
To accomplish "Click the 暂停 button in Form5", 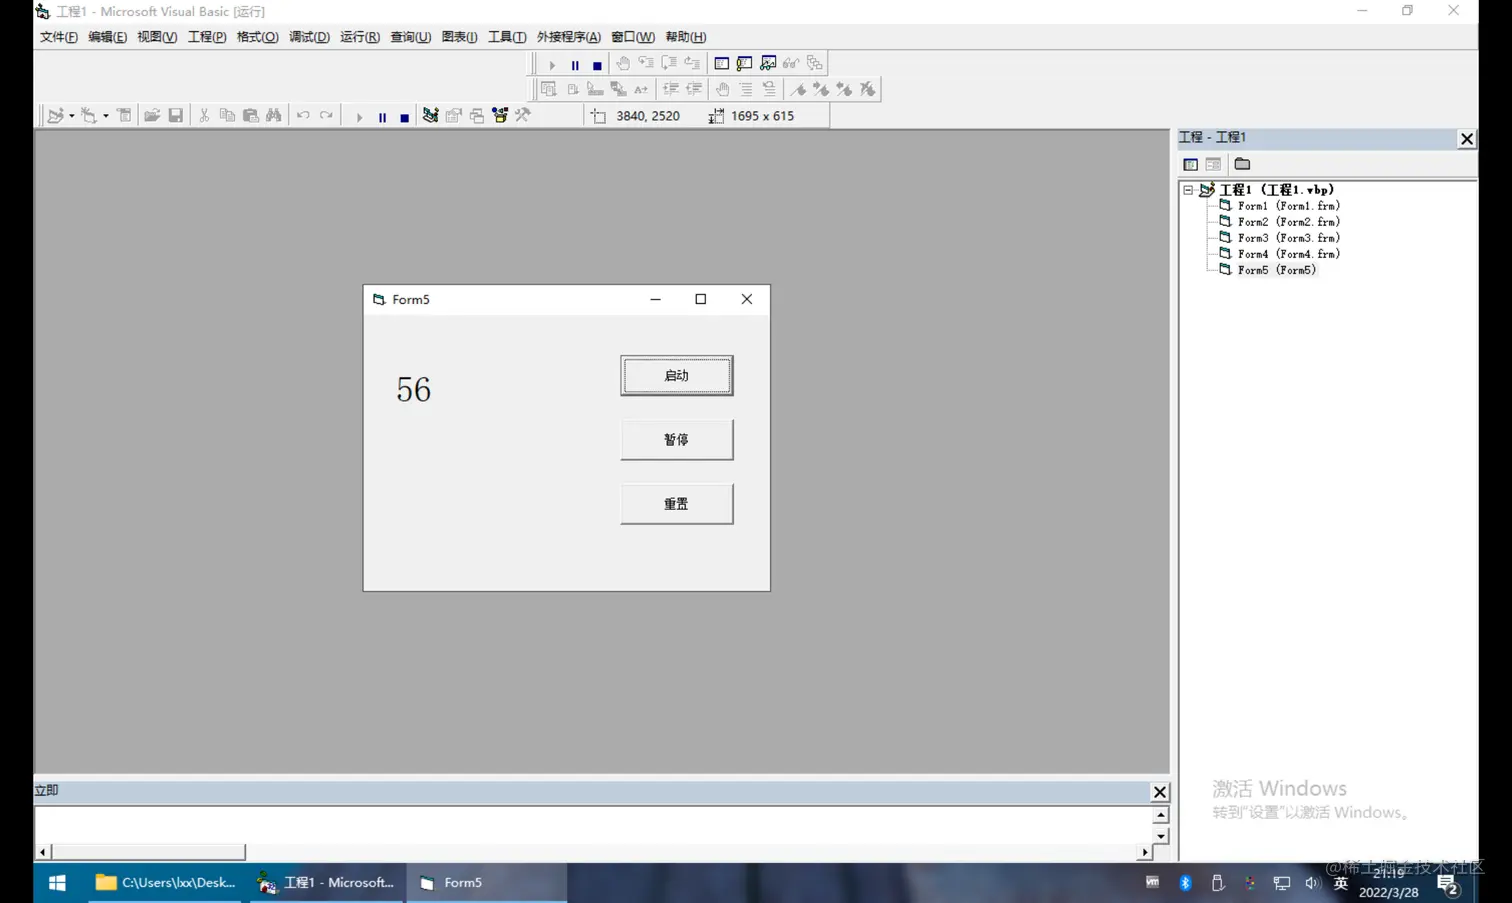I will coord(676,439).
